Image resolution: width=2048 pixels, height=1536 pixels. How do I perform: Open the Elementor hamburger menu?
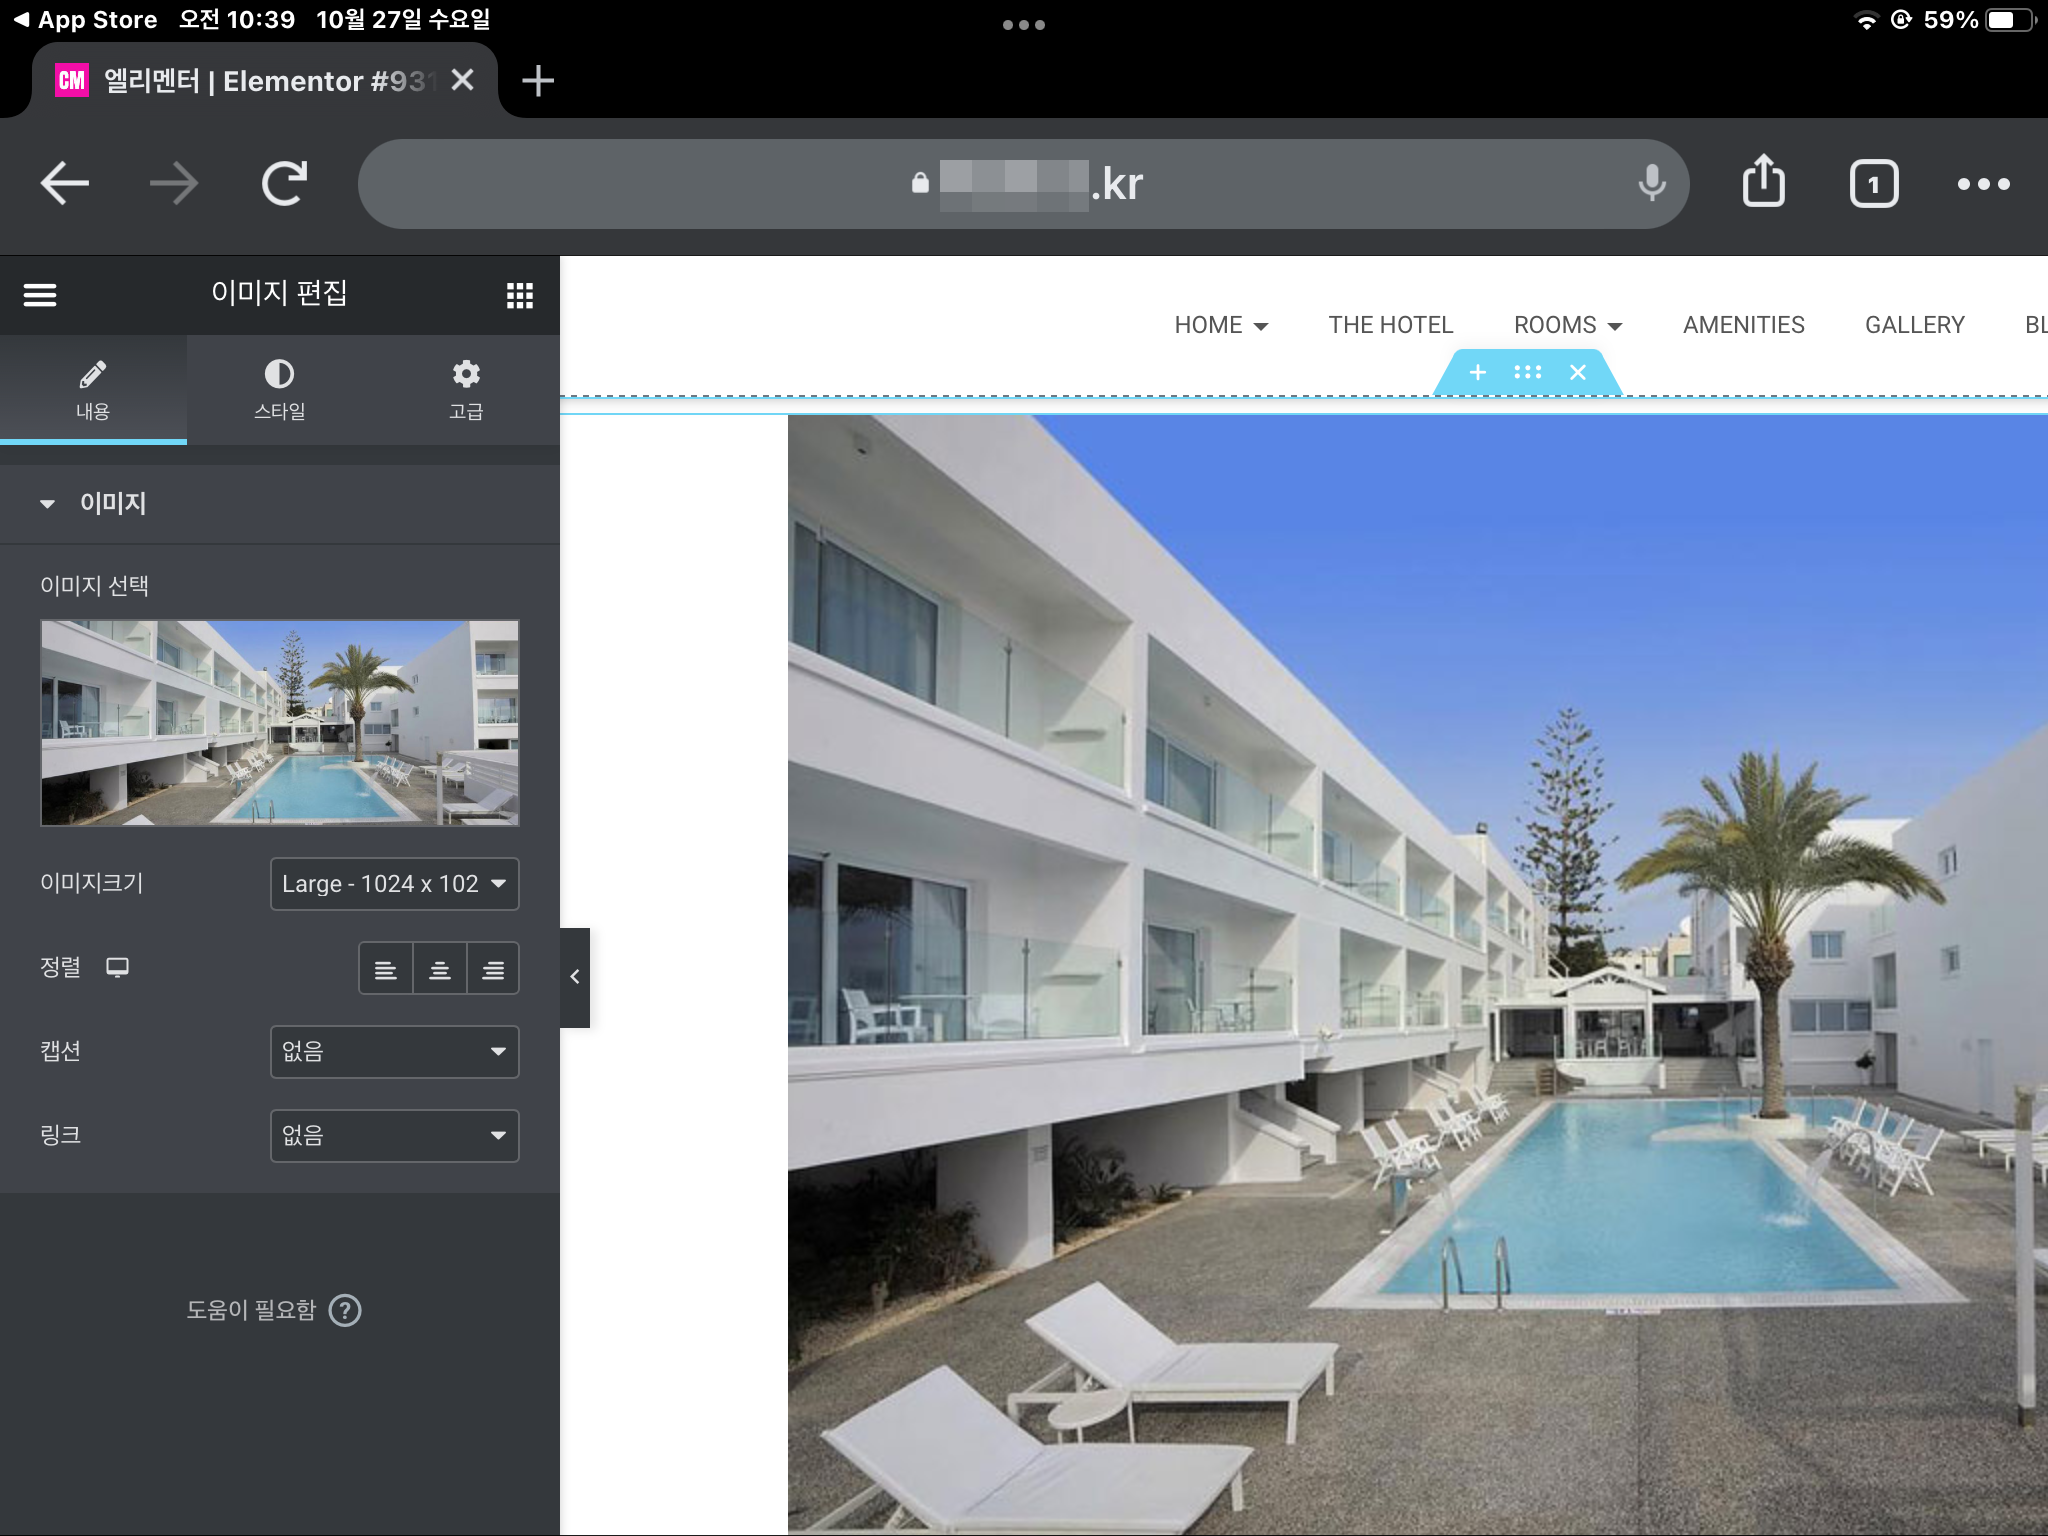tap(40, 295)
